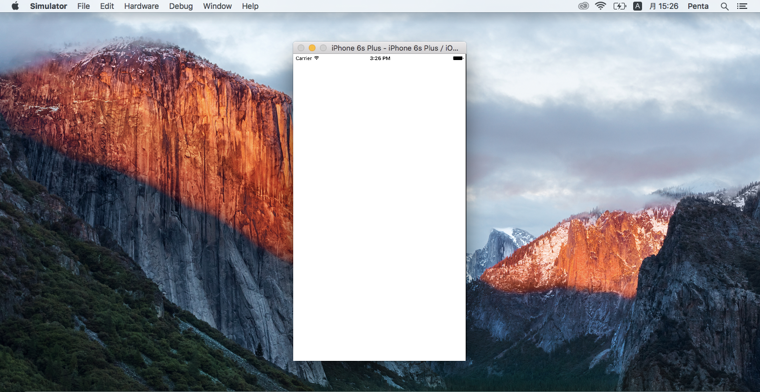760x392 pixels.
Task: Close the iPhone 6s Plus simulator window
Action: coord(301,48)
